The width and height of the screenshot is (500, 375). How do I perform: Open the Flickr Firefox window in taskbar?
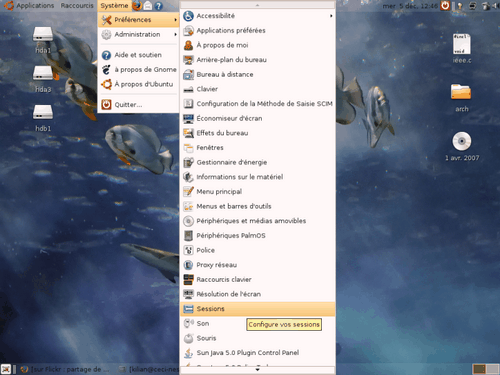pyautogui.click(x=65, y=369)
